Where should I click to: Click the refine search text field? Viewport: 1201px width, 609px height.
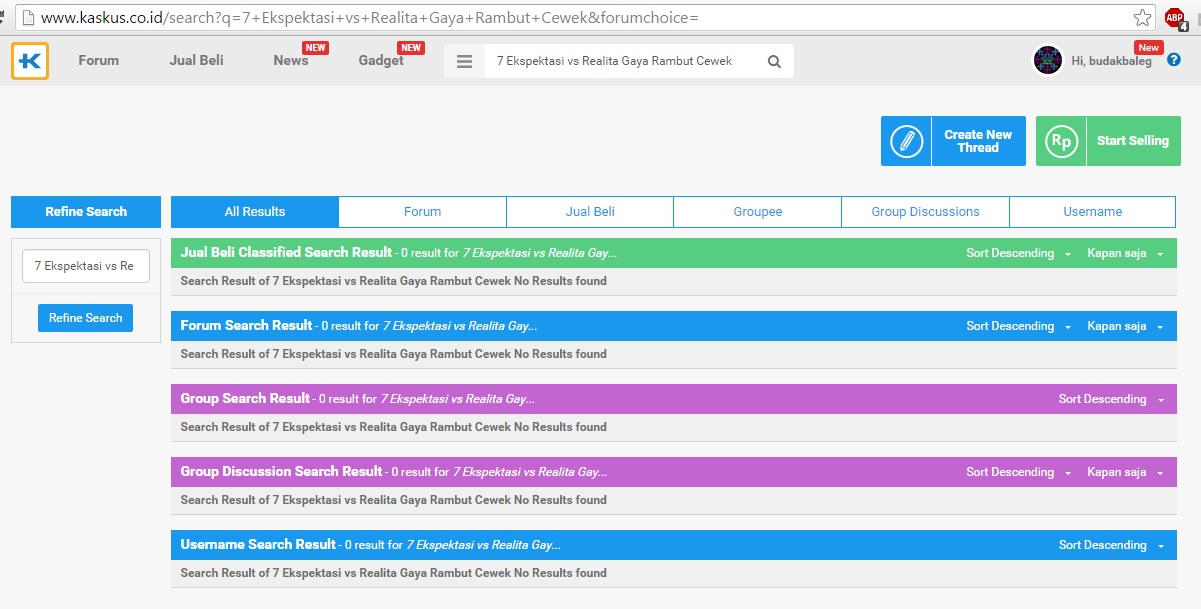point(85,266)
